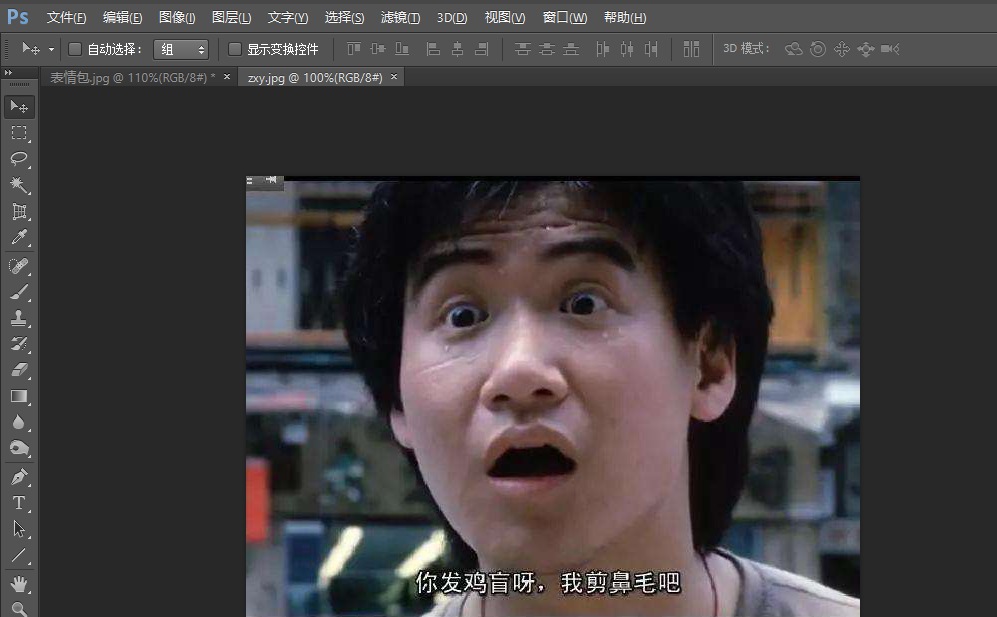Enable the 自动选择 checkbox
Image resolution: width=997 pixels, height=617 pixels.
click(74, 48)
